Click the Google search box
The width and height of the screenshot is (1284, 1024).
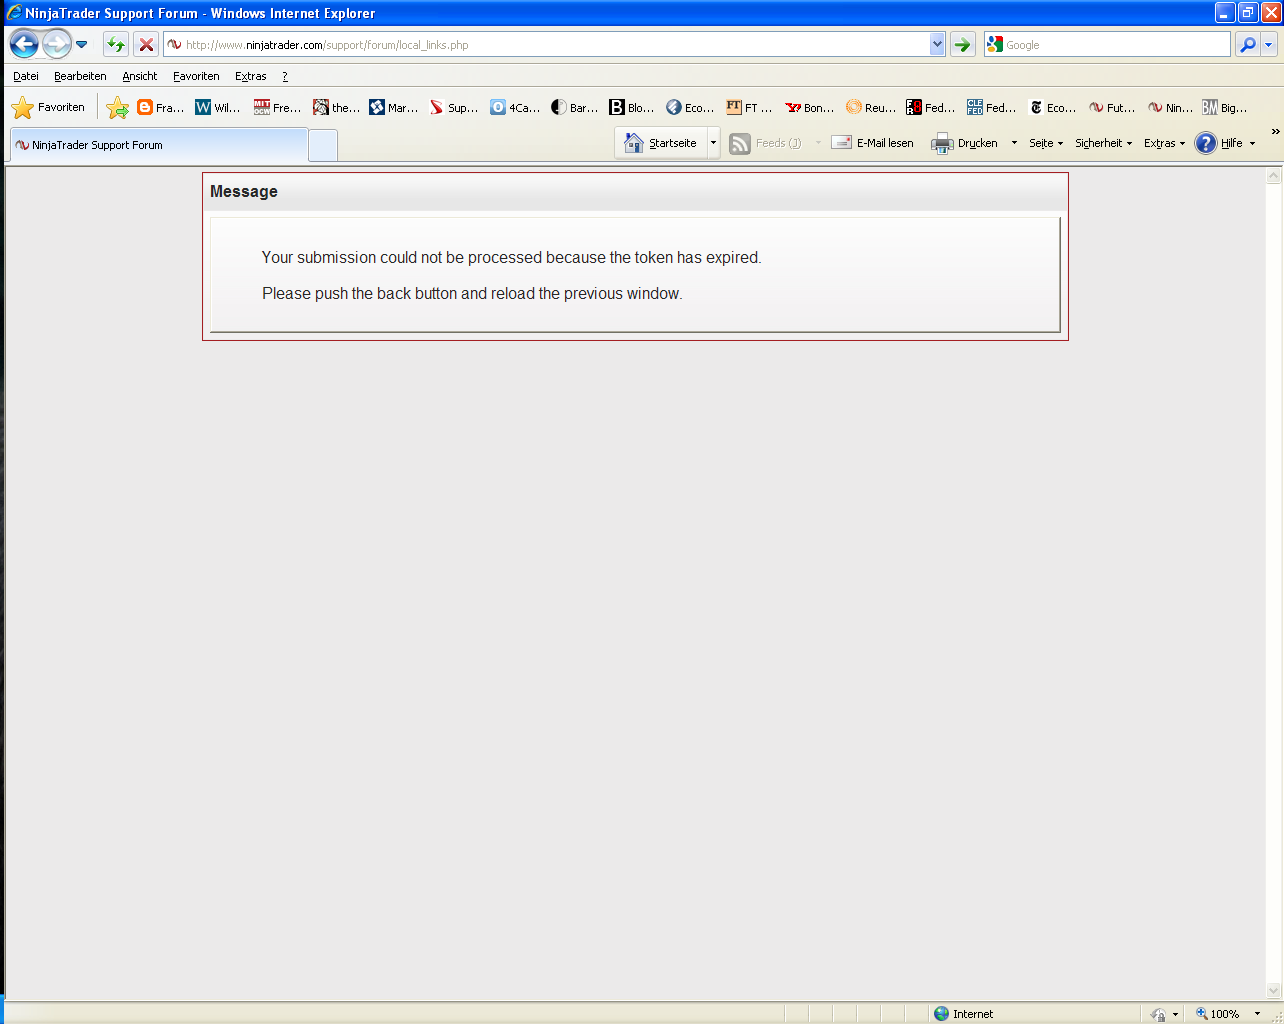(x=1108, y=44)
